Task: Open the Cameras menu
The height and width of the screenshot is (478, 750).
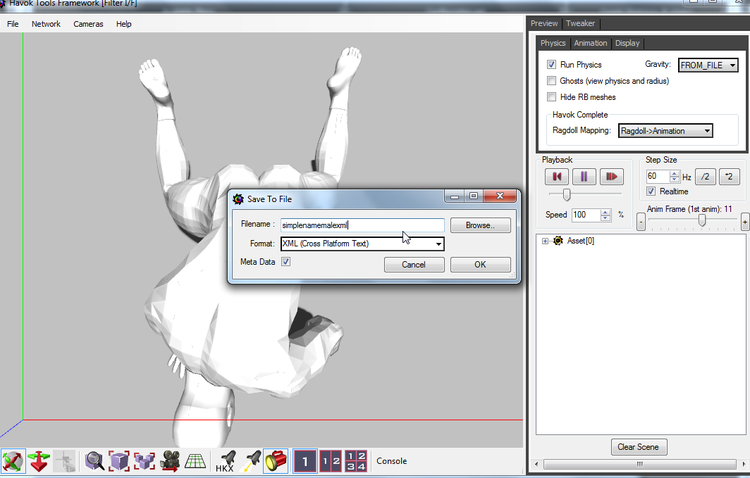Action: pyautogui.click(x=88, y=24)
